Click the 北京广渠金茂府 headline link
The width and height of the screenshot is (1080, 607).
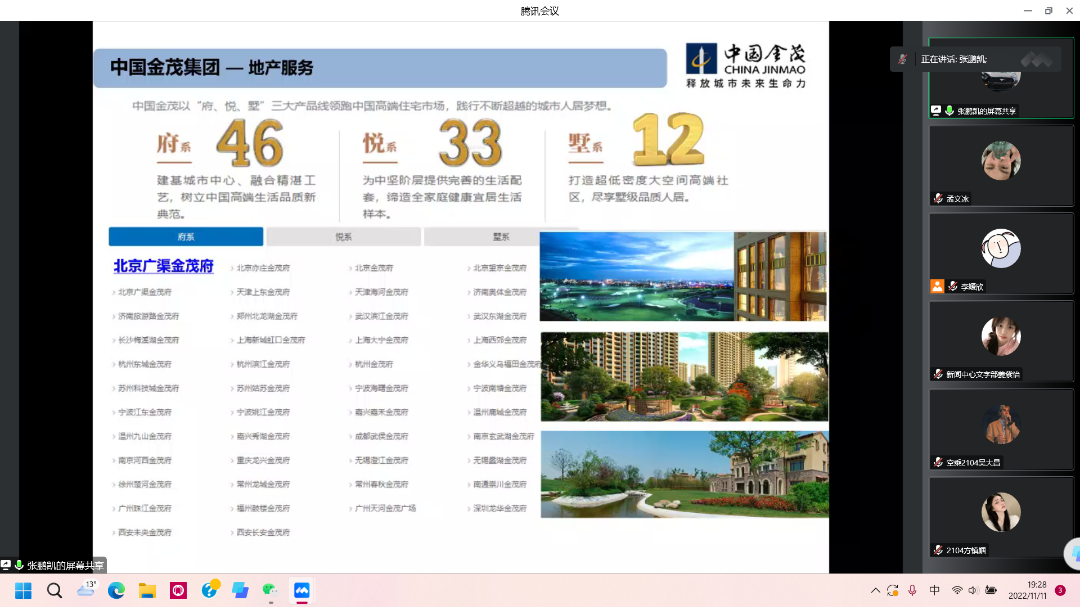(x=163, y=266)
